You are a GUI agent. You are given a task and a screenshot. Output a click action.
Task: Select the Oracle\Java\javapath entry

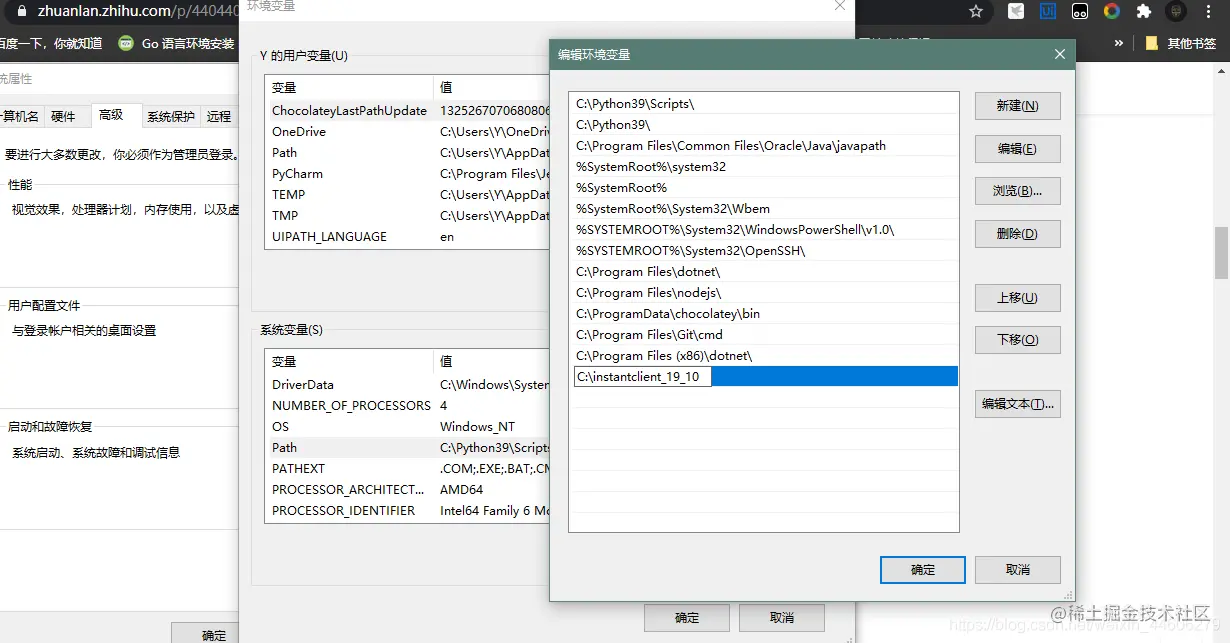click(764, 146)
